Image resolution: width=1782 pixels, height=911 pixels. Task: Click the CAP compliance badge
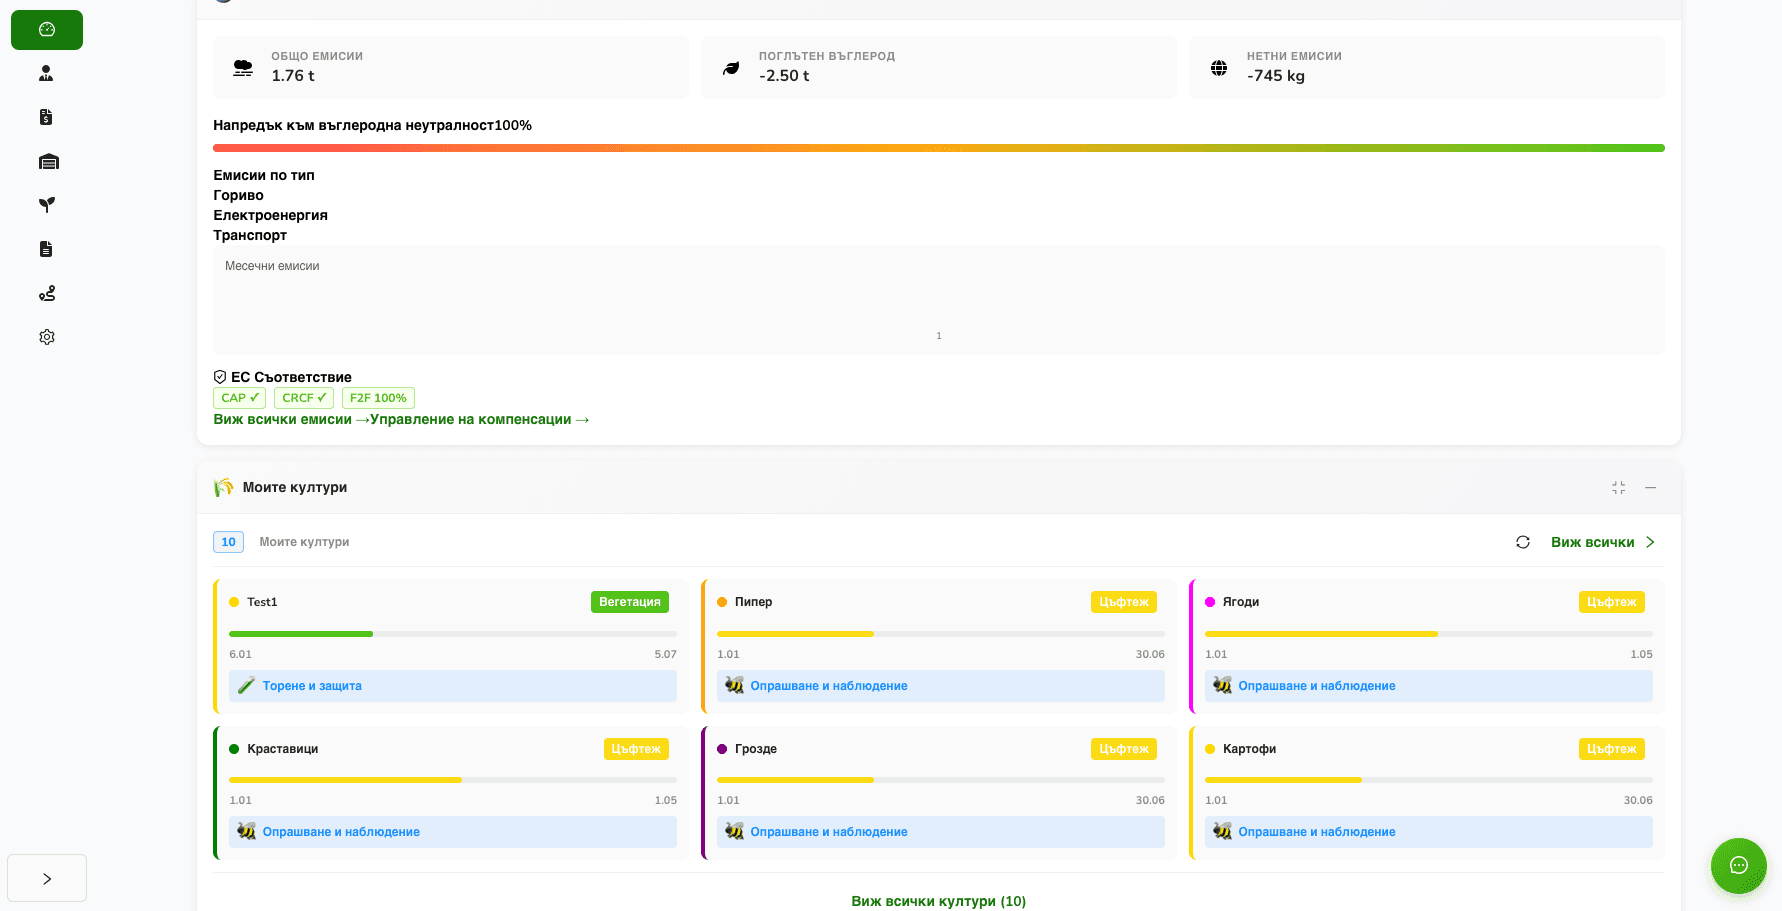(x=239, y=397)
